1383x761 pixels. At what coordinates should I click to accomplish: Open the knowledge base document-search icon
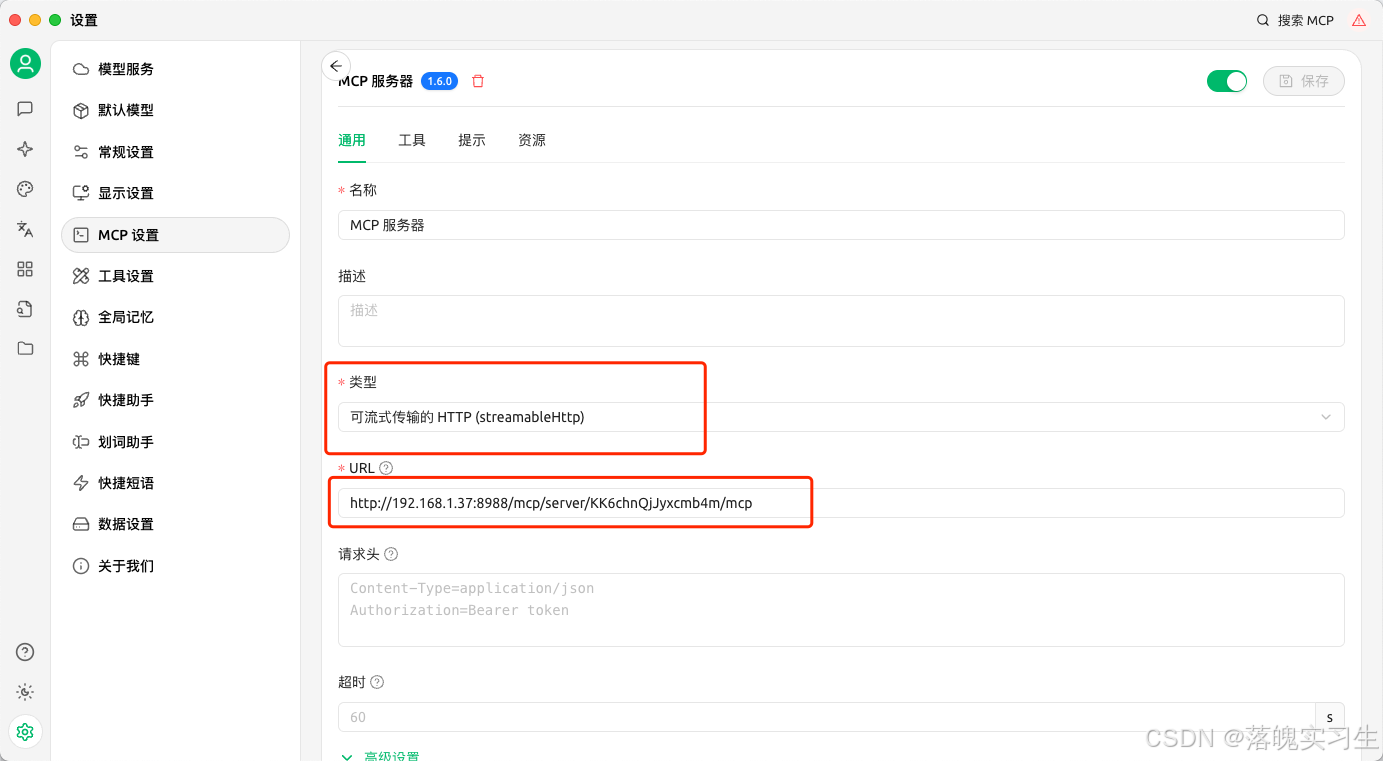click(x=25, y=309)
